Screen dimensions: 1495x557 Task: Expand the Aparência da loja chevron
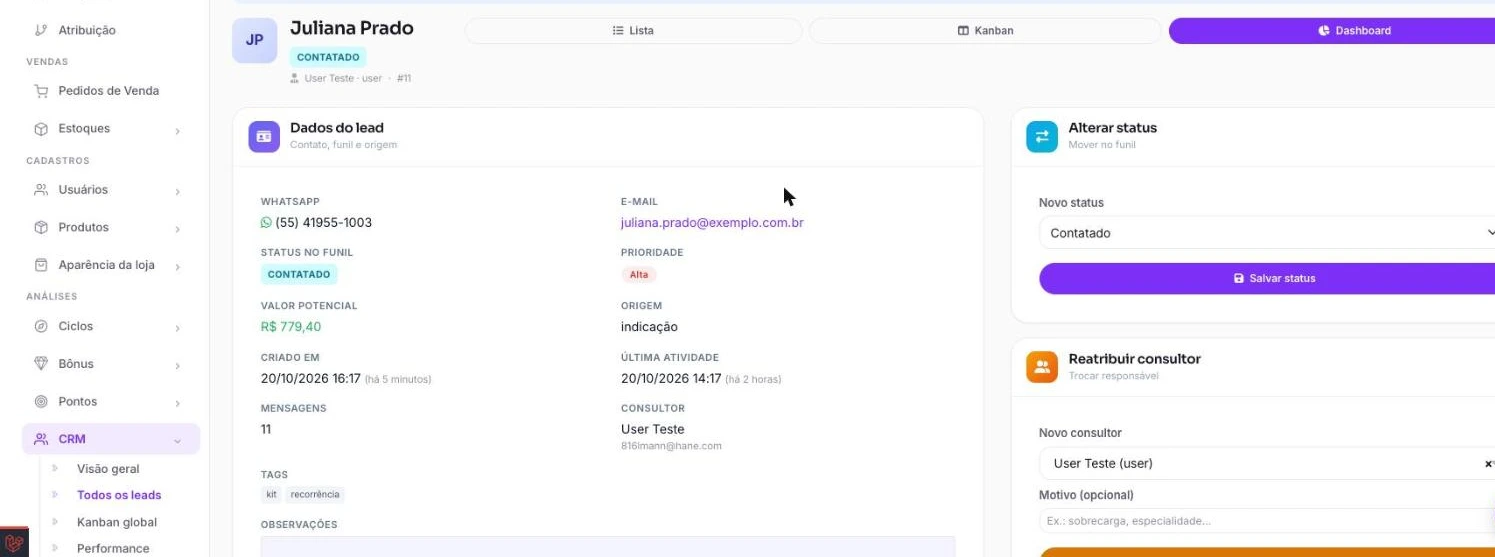(177, 267)
